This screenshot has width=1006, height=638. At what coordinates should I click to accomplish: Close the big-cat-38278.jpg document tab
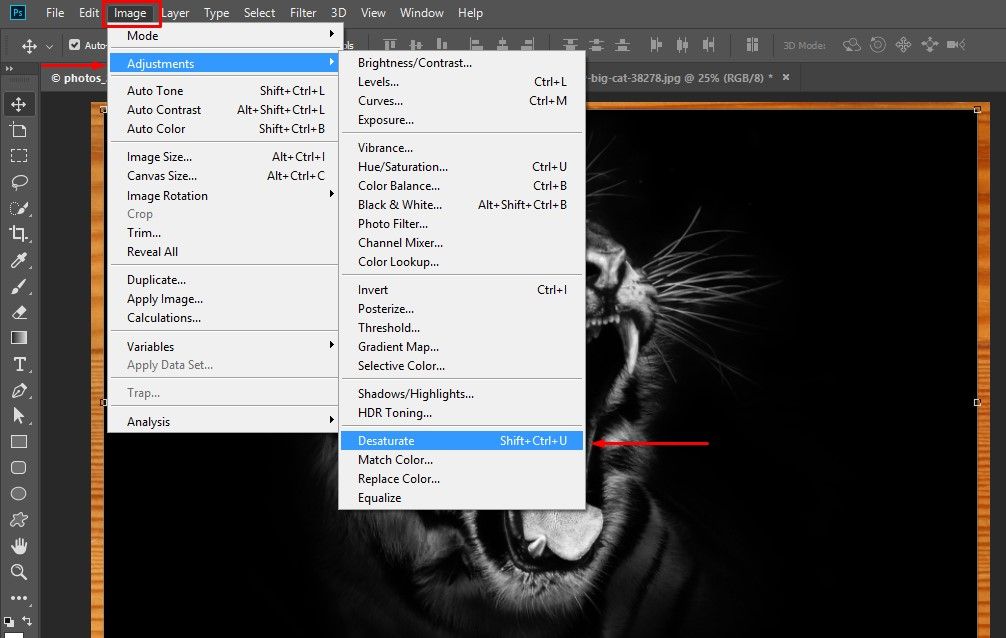point(786,77)
